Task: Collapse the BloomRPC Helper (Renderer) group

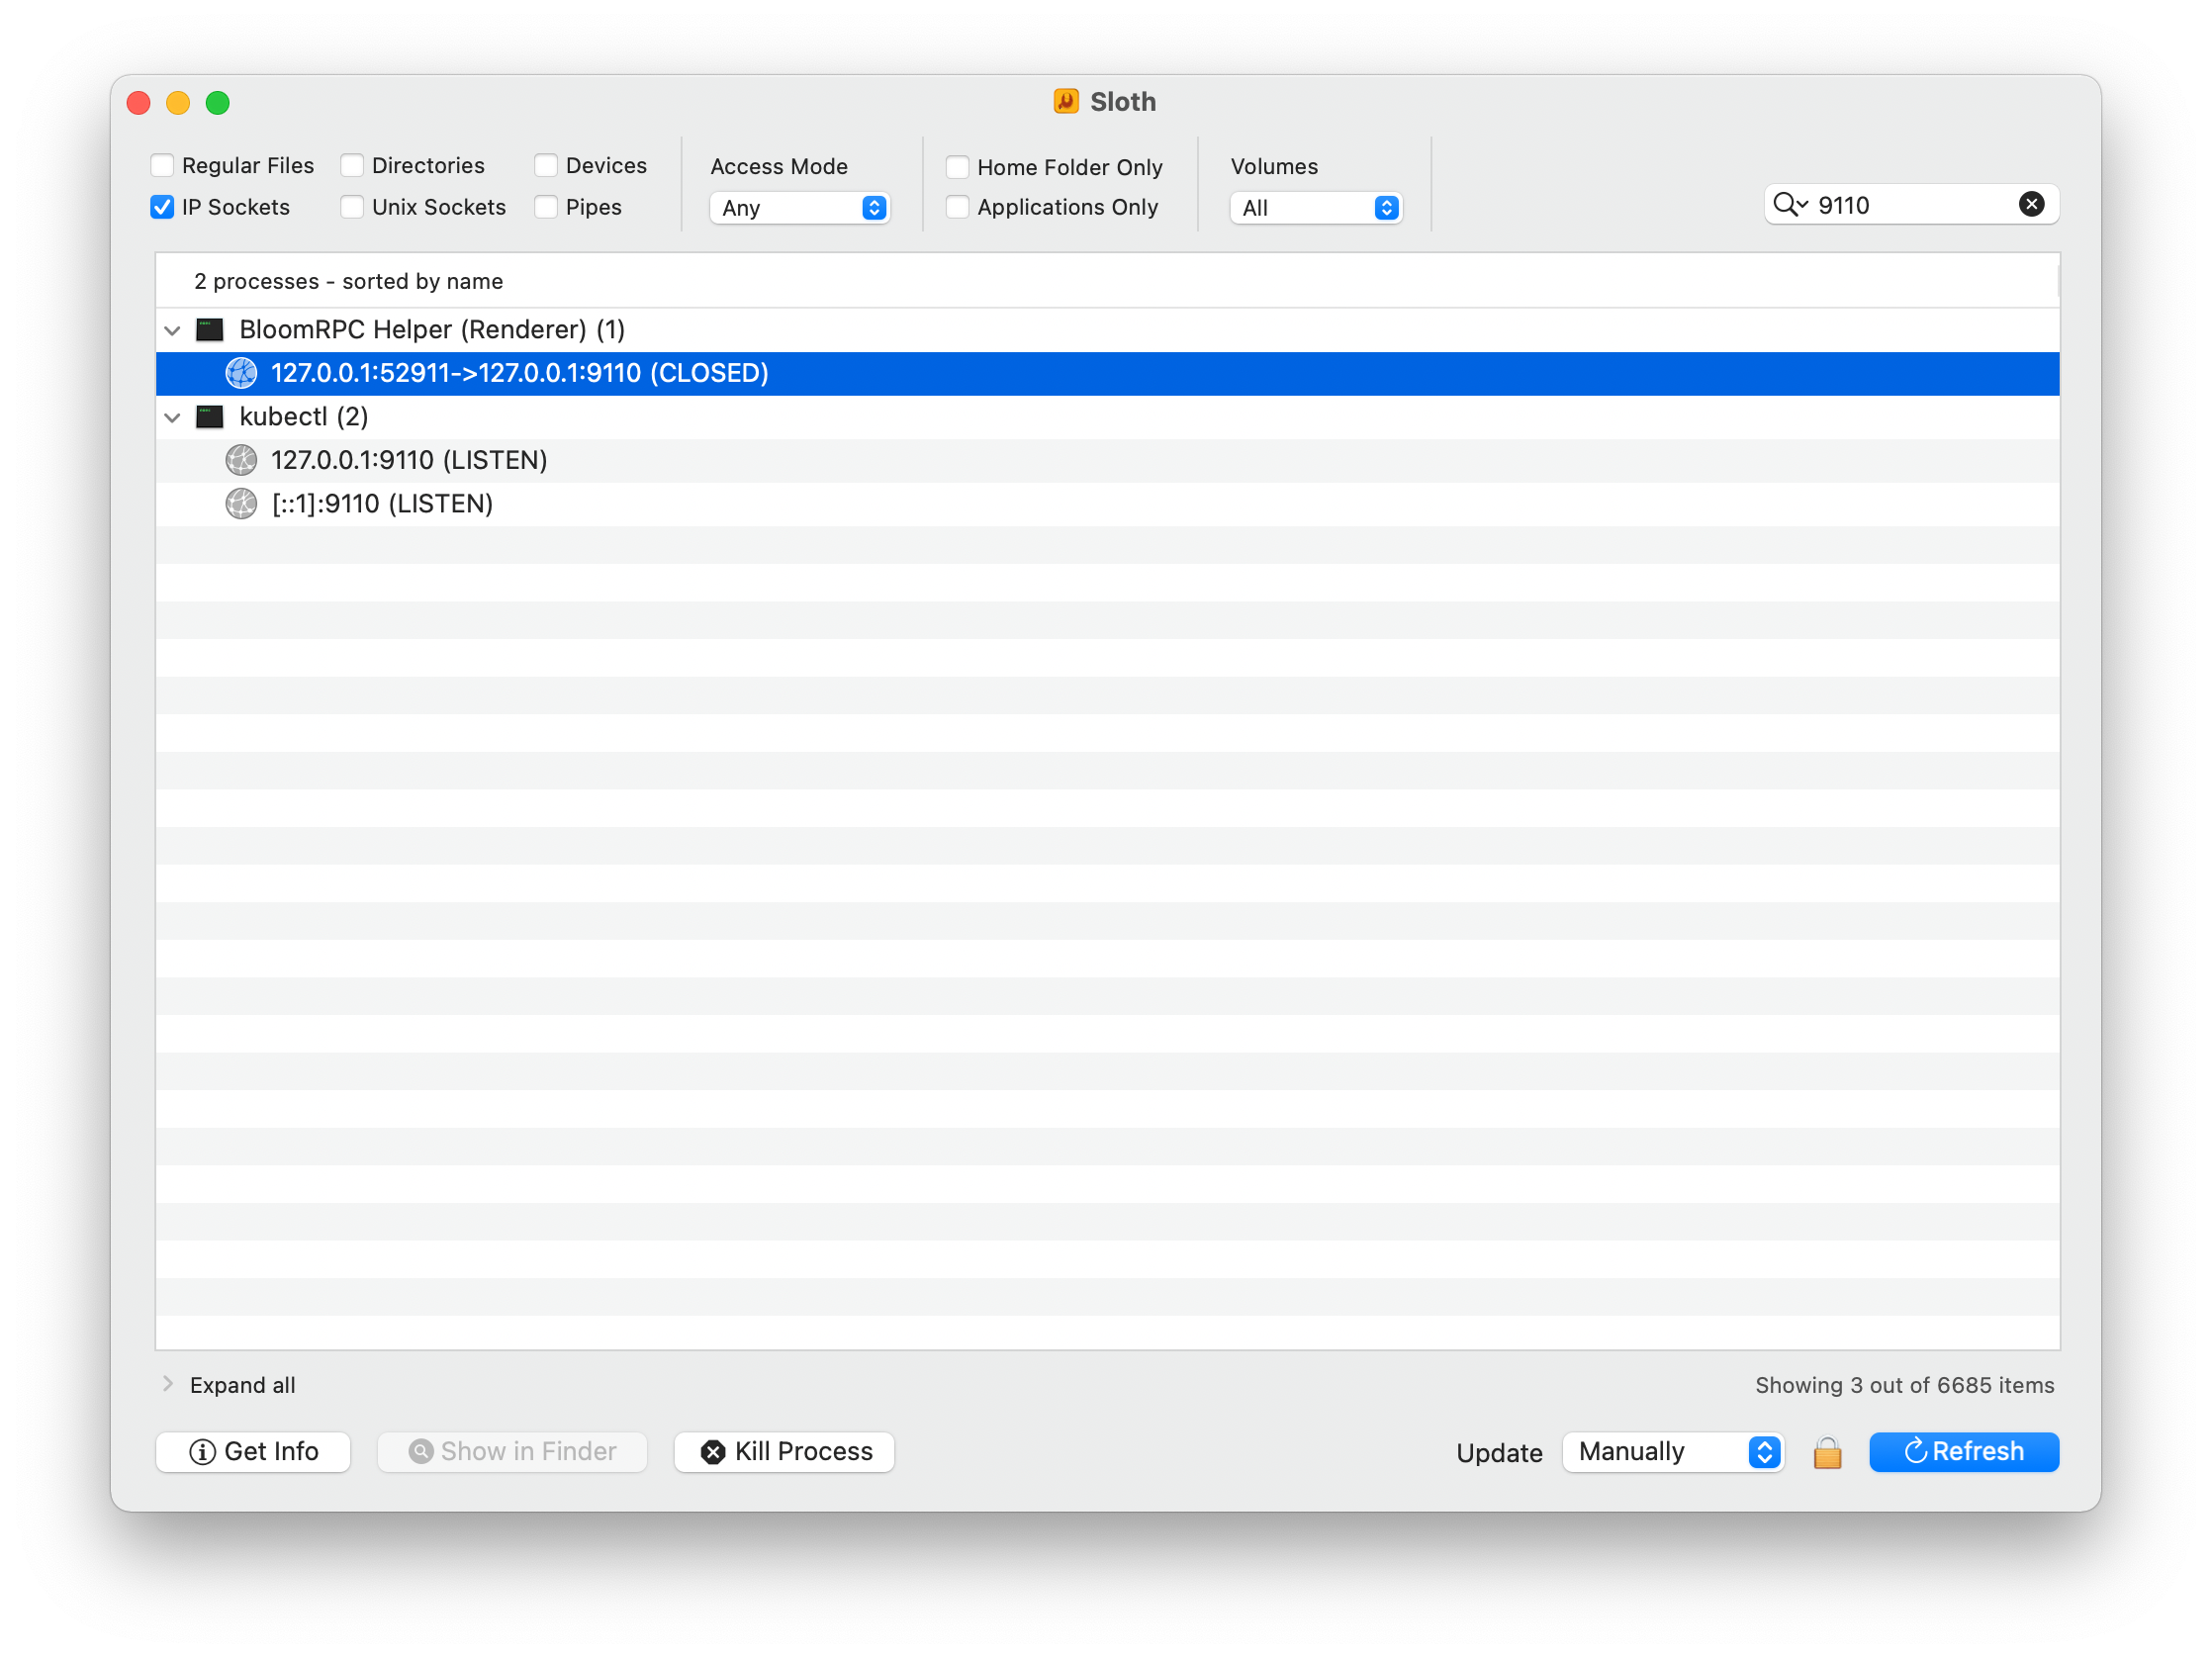Action: (172, 330)
